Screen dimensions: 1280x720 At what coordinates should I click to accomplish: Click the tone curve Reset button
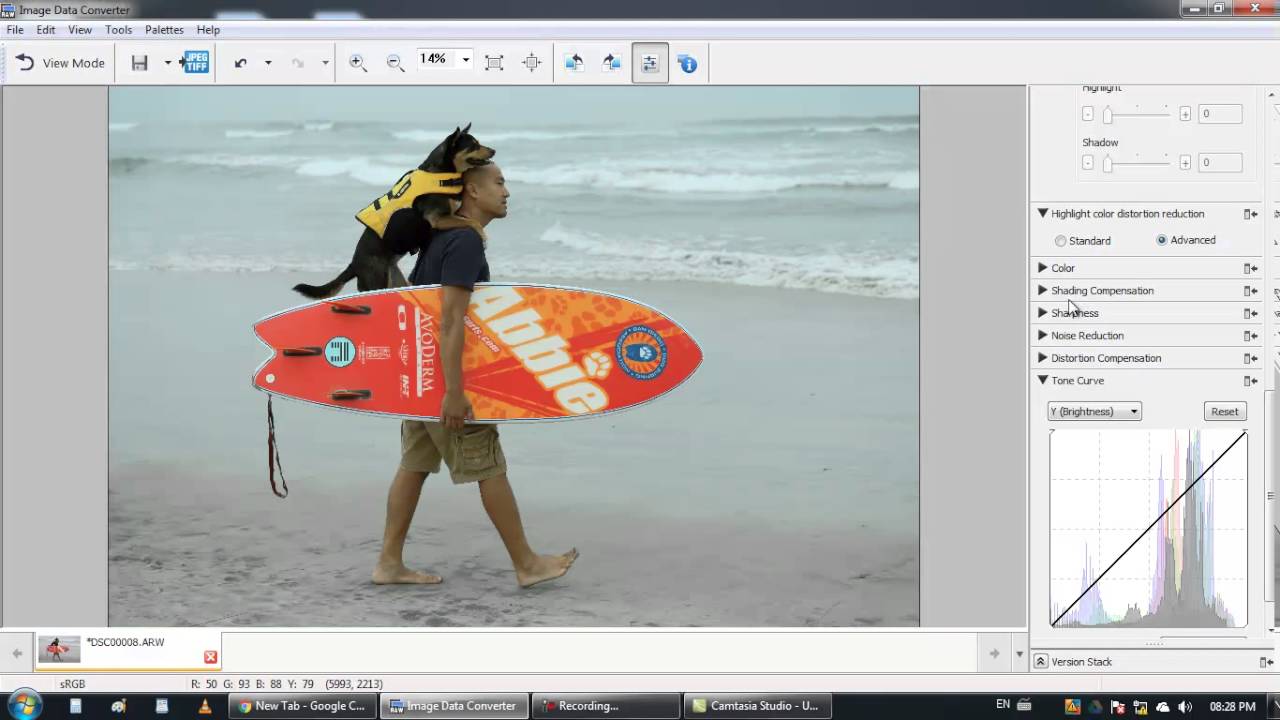click(x=1225, y=411)
